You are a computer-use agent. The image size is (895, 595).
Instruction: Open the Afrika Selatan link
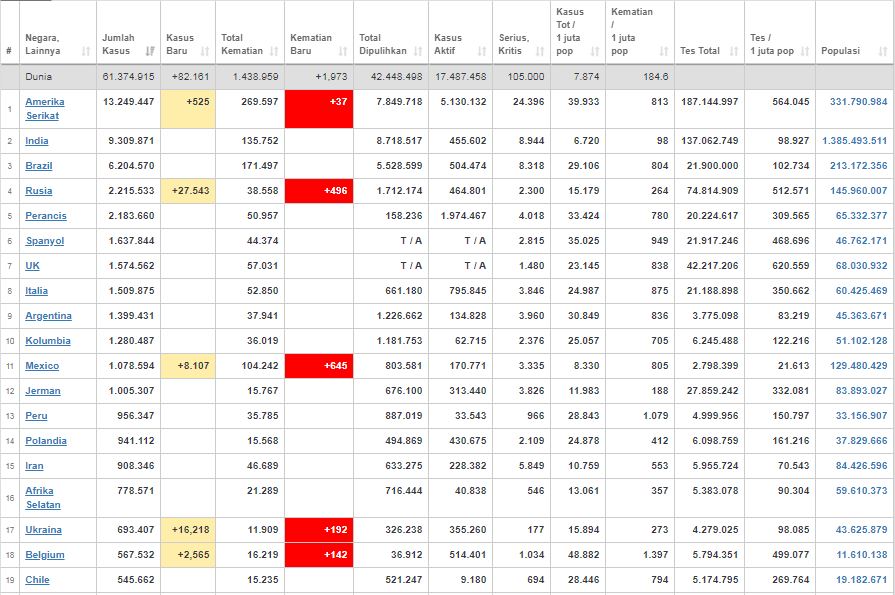(43, 498)
